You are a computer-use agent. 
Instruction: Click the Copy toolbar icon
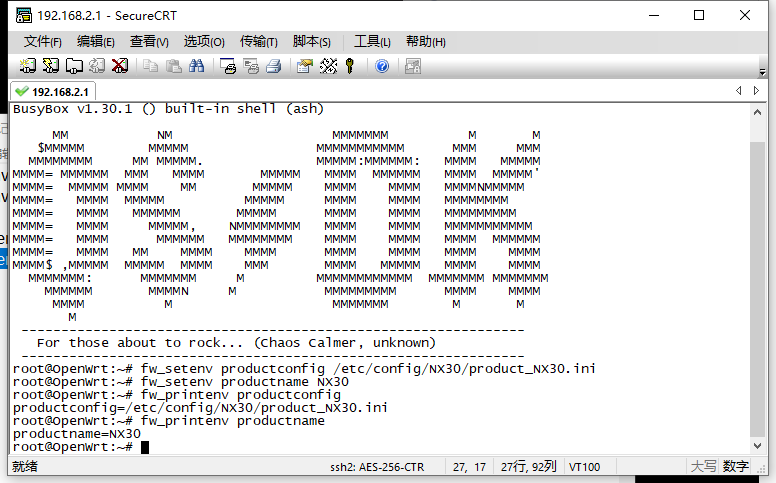(150, 66)
